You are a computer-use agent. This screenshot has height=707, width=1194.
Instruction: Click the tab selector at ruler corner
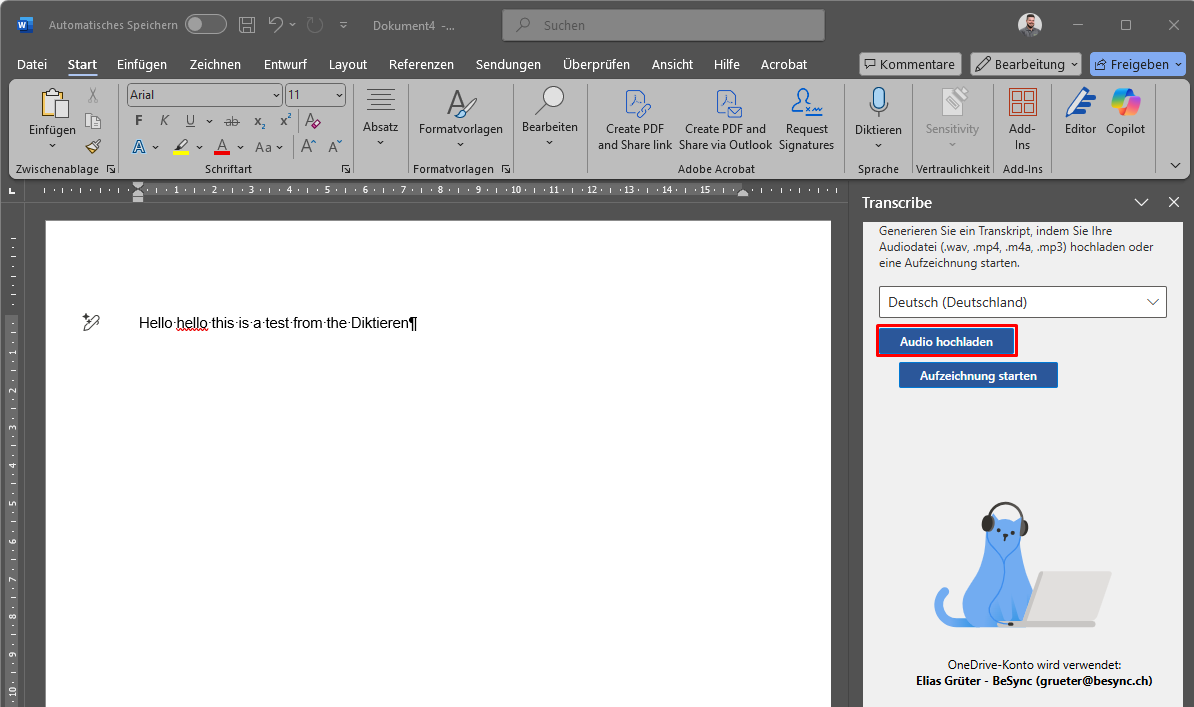[x=12, y=190]
